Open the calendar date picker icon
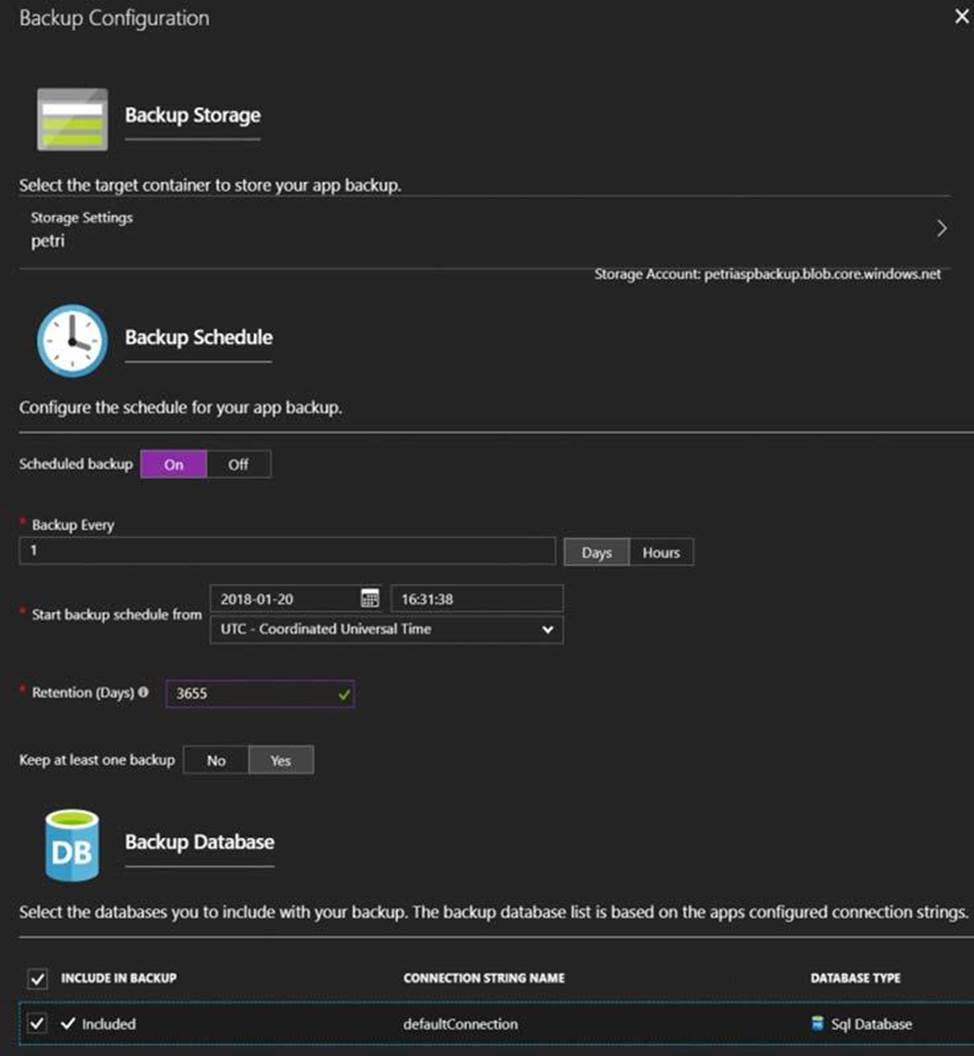The image size is (974, 1056). click(x=369, y=598)
